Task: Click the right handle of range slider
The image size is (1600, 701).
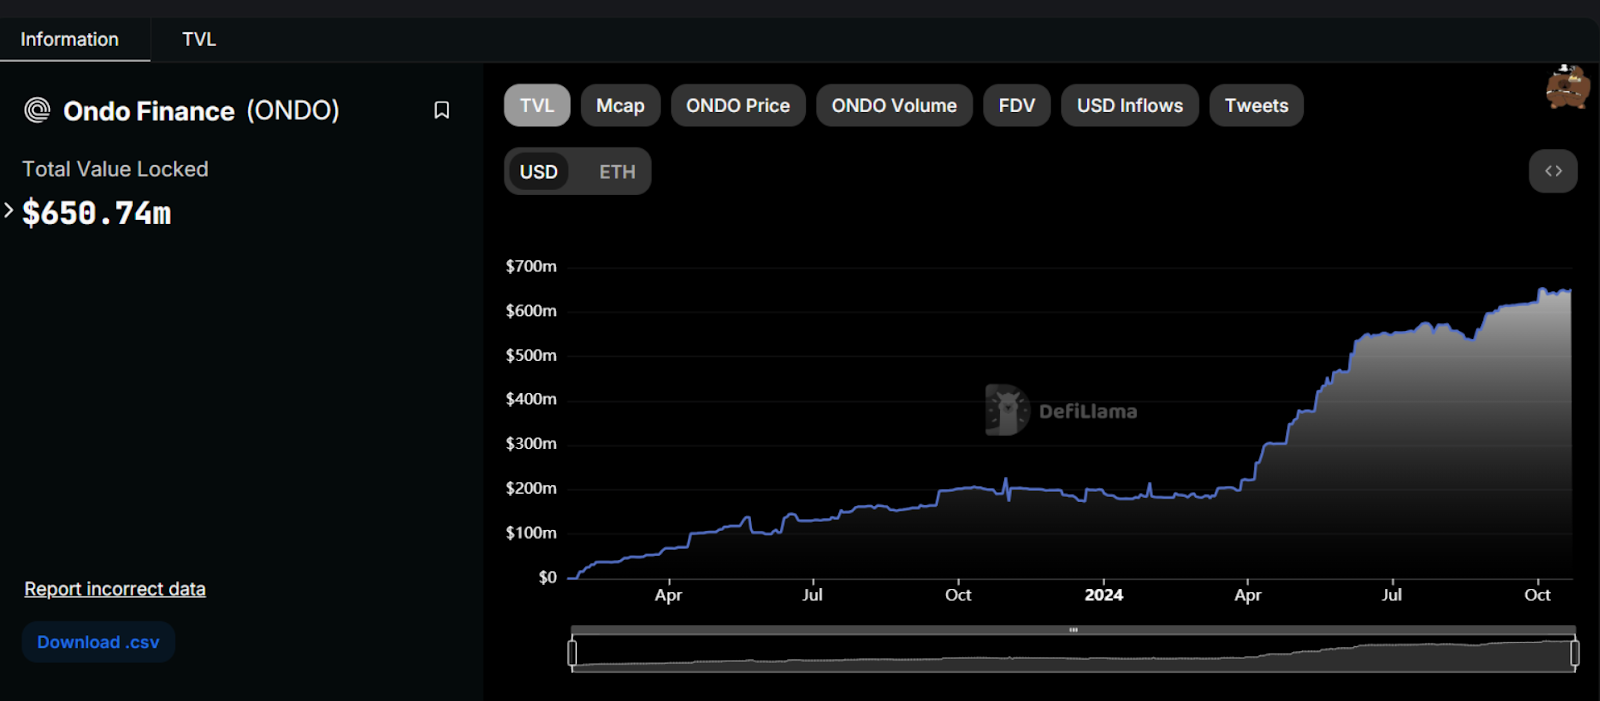Action: pyautogui.click(x=1575, y=653)
